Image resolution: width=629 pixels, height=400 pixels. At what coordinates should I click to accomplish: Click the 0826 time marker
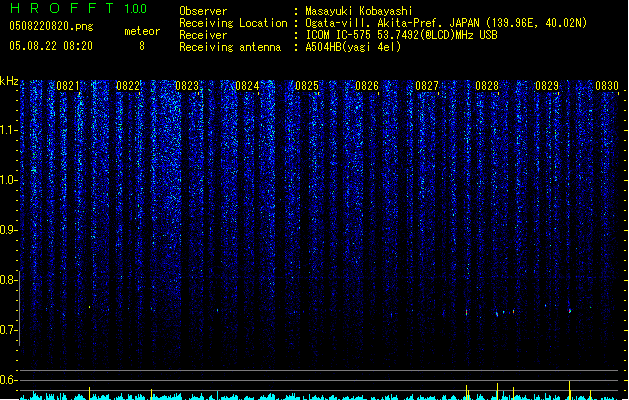click(x=367, y=86)
